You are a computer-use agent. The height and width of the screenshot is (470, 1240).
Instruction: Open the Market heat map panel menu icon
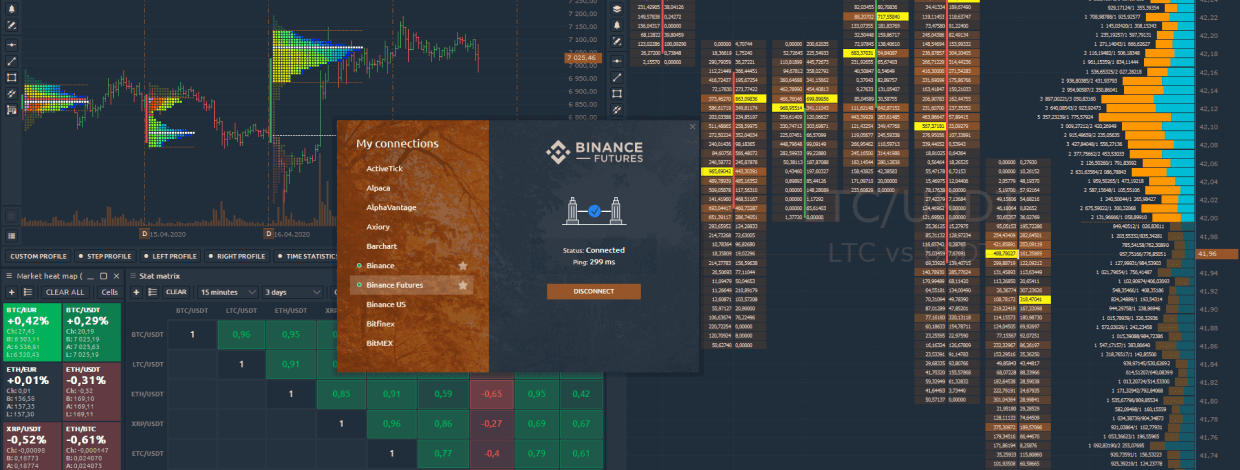tap(9, 276)
